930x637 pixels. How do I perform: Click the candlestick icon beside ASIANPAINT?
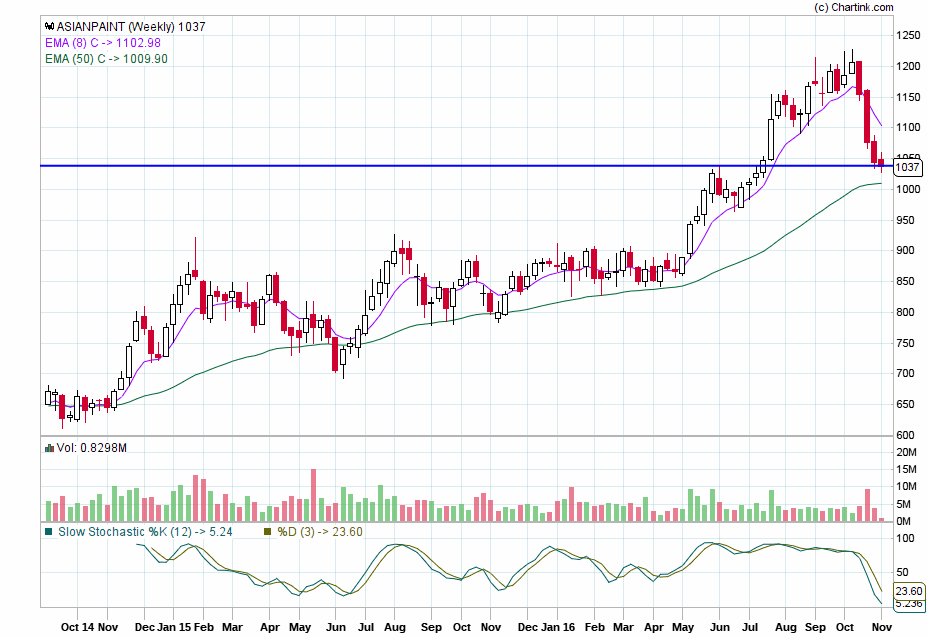pyautogui.click(x=50, y=27)
